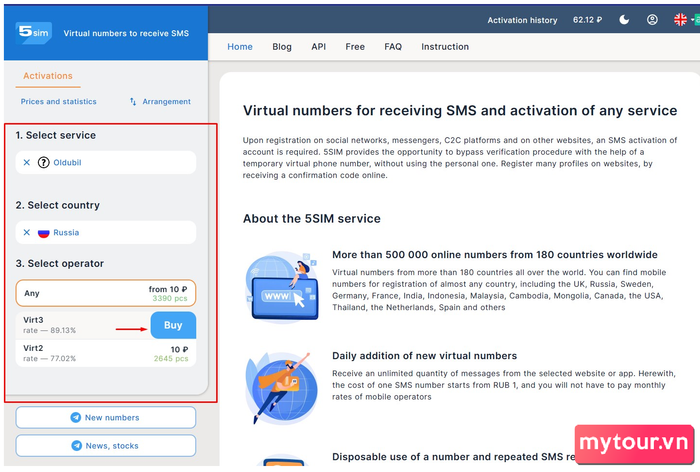Select the Any operator option
This screenshot has height=472, width=700.
106,293
